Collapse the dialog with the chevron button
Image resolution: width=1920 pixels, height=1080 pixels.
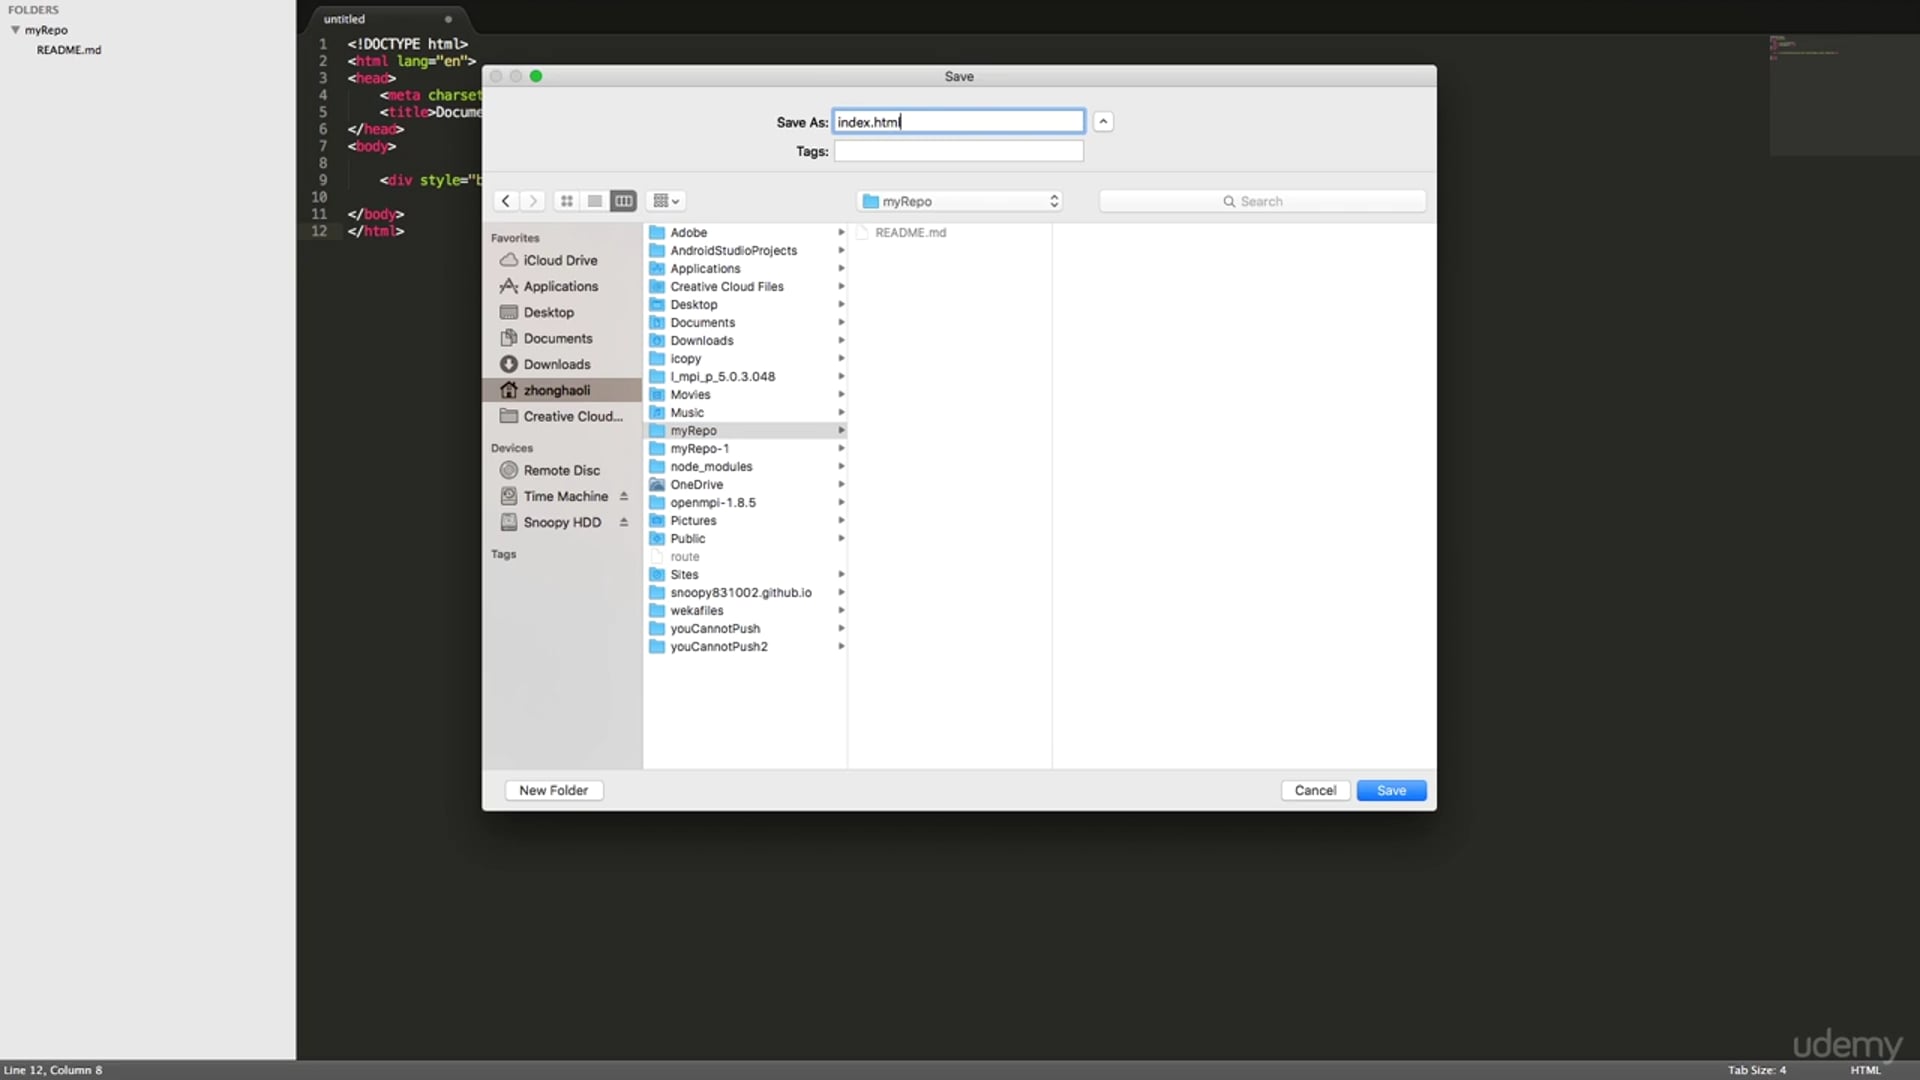[1103, 122]
